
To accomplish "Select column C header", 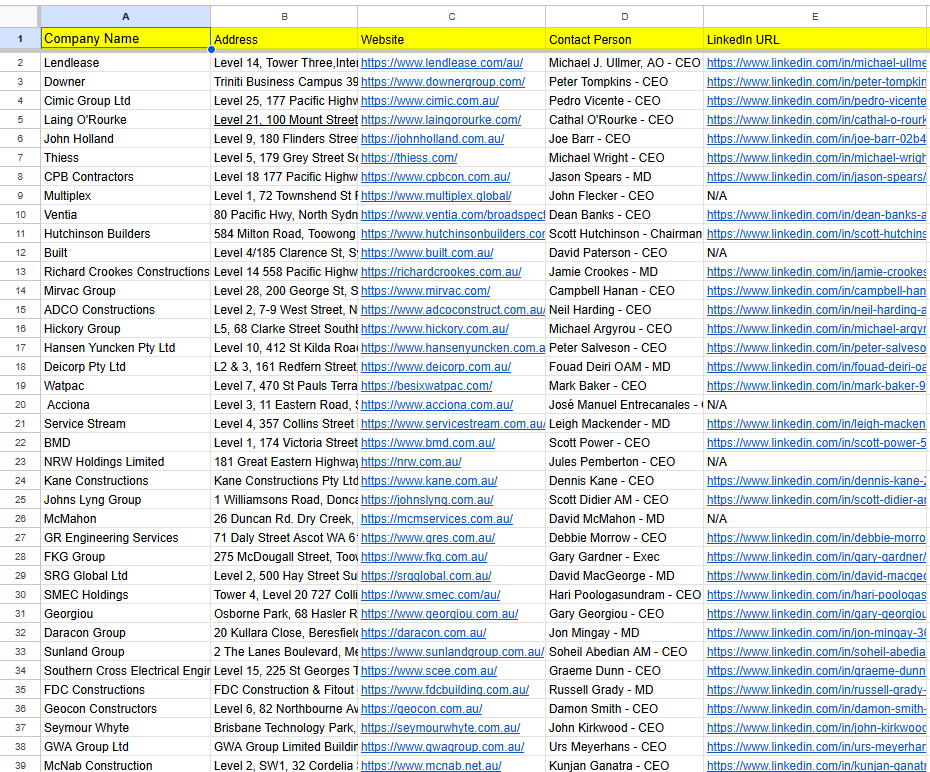I will (x=451, y=17).
